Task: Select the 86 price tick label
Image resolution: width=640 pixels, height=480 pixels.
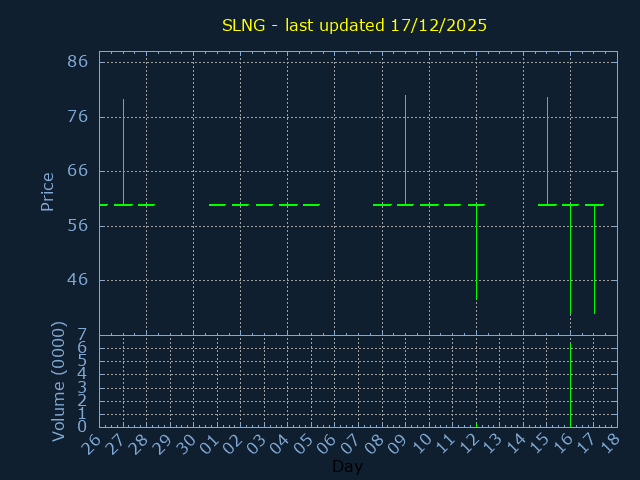Action: (x=77, y=62)
